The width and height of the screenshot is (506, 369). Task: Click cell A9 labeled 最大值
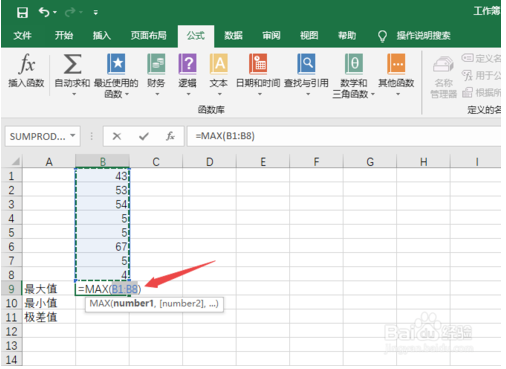(x=49, y=289)
